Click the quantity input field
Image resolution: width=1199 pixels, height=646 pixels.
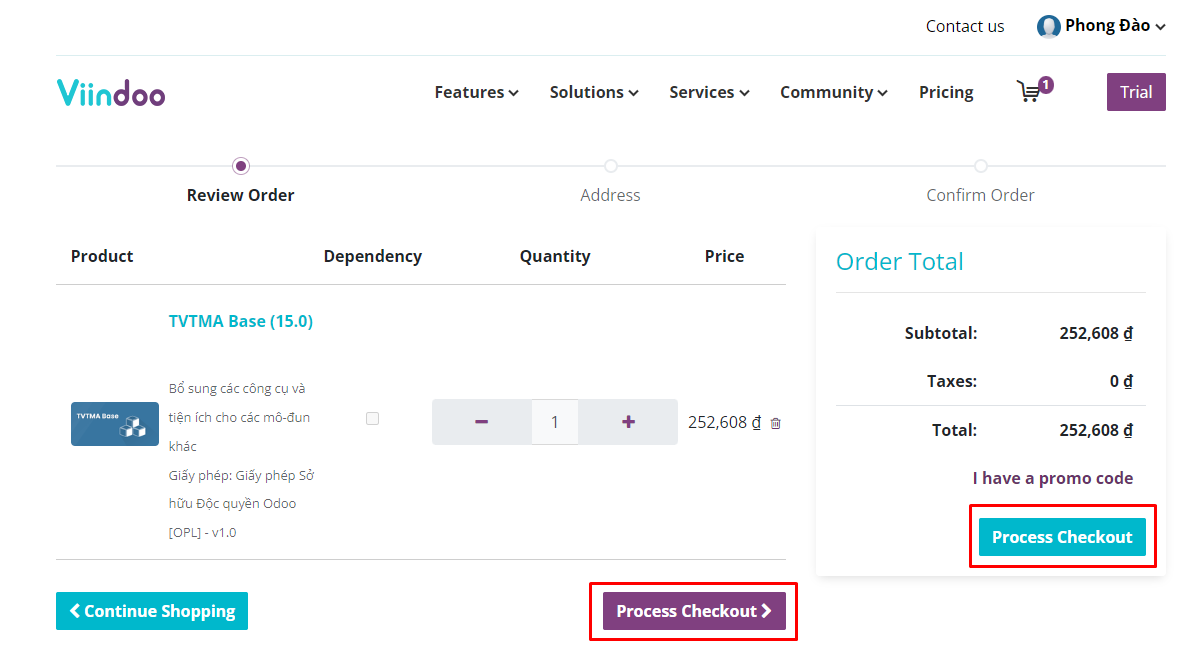[x=554, y=422]
